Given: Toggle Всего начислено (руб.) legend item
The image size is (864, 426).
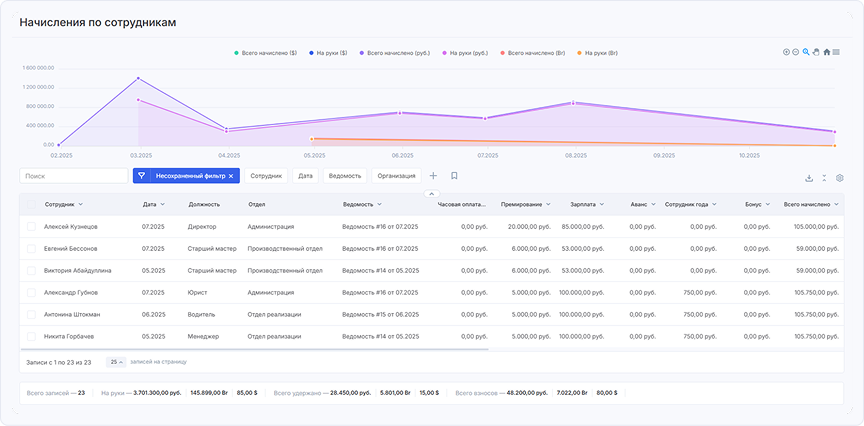Looking at the screenshot, I should pyautogui.click(x=395, y=52).
